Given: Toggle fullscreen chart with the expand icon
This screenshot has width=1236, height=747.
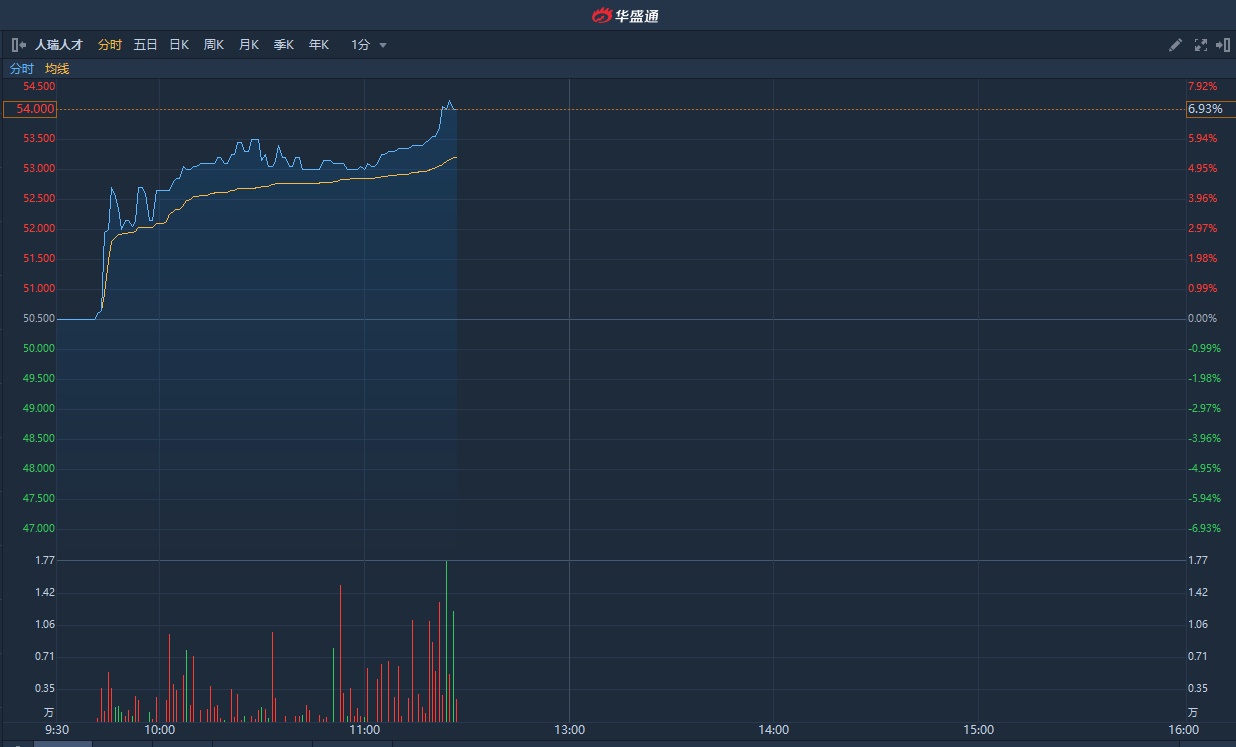Looking at the screenshot, I should click(x=1200, y=45).
